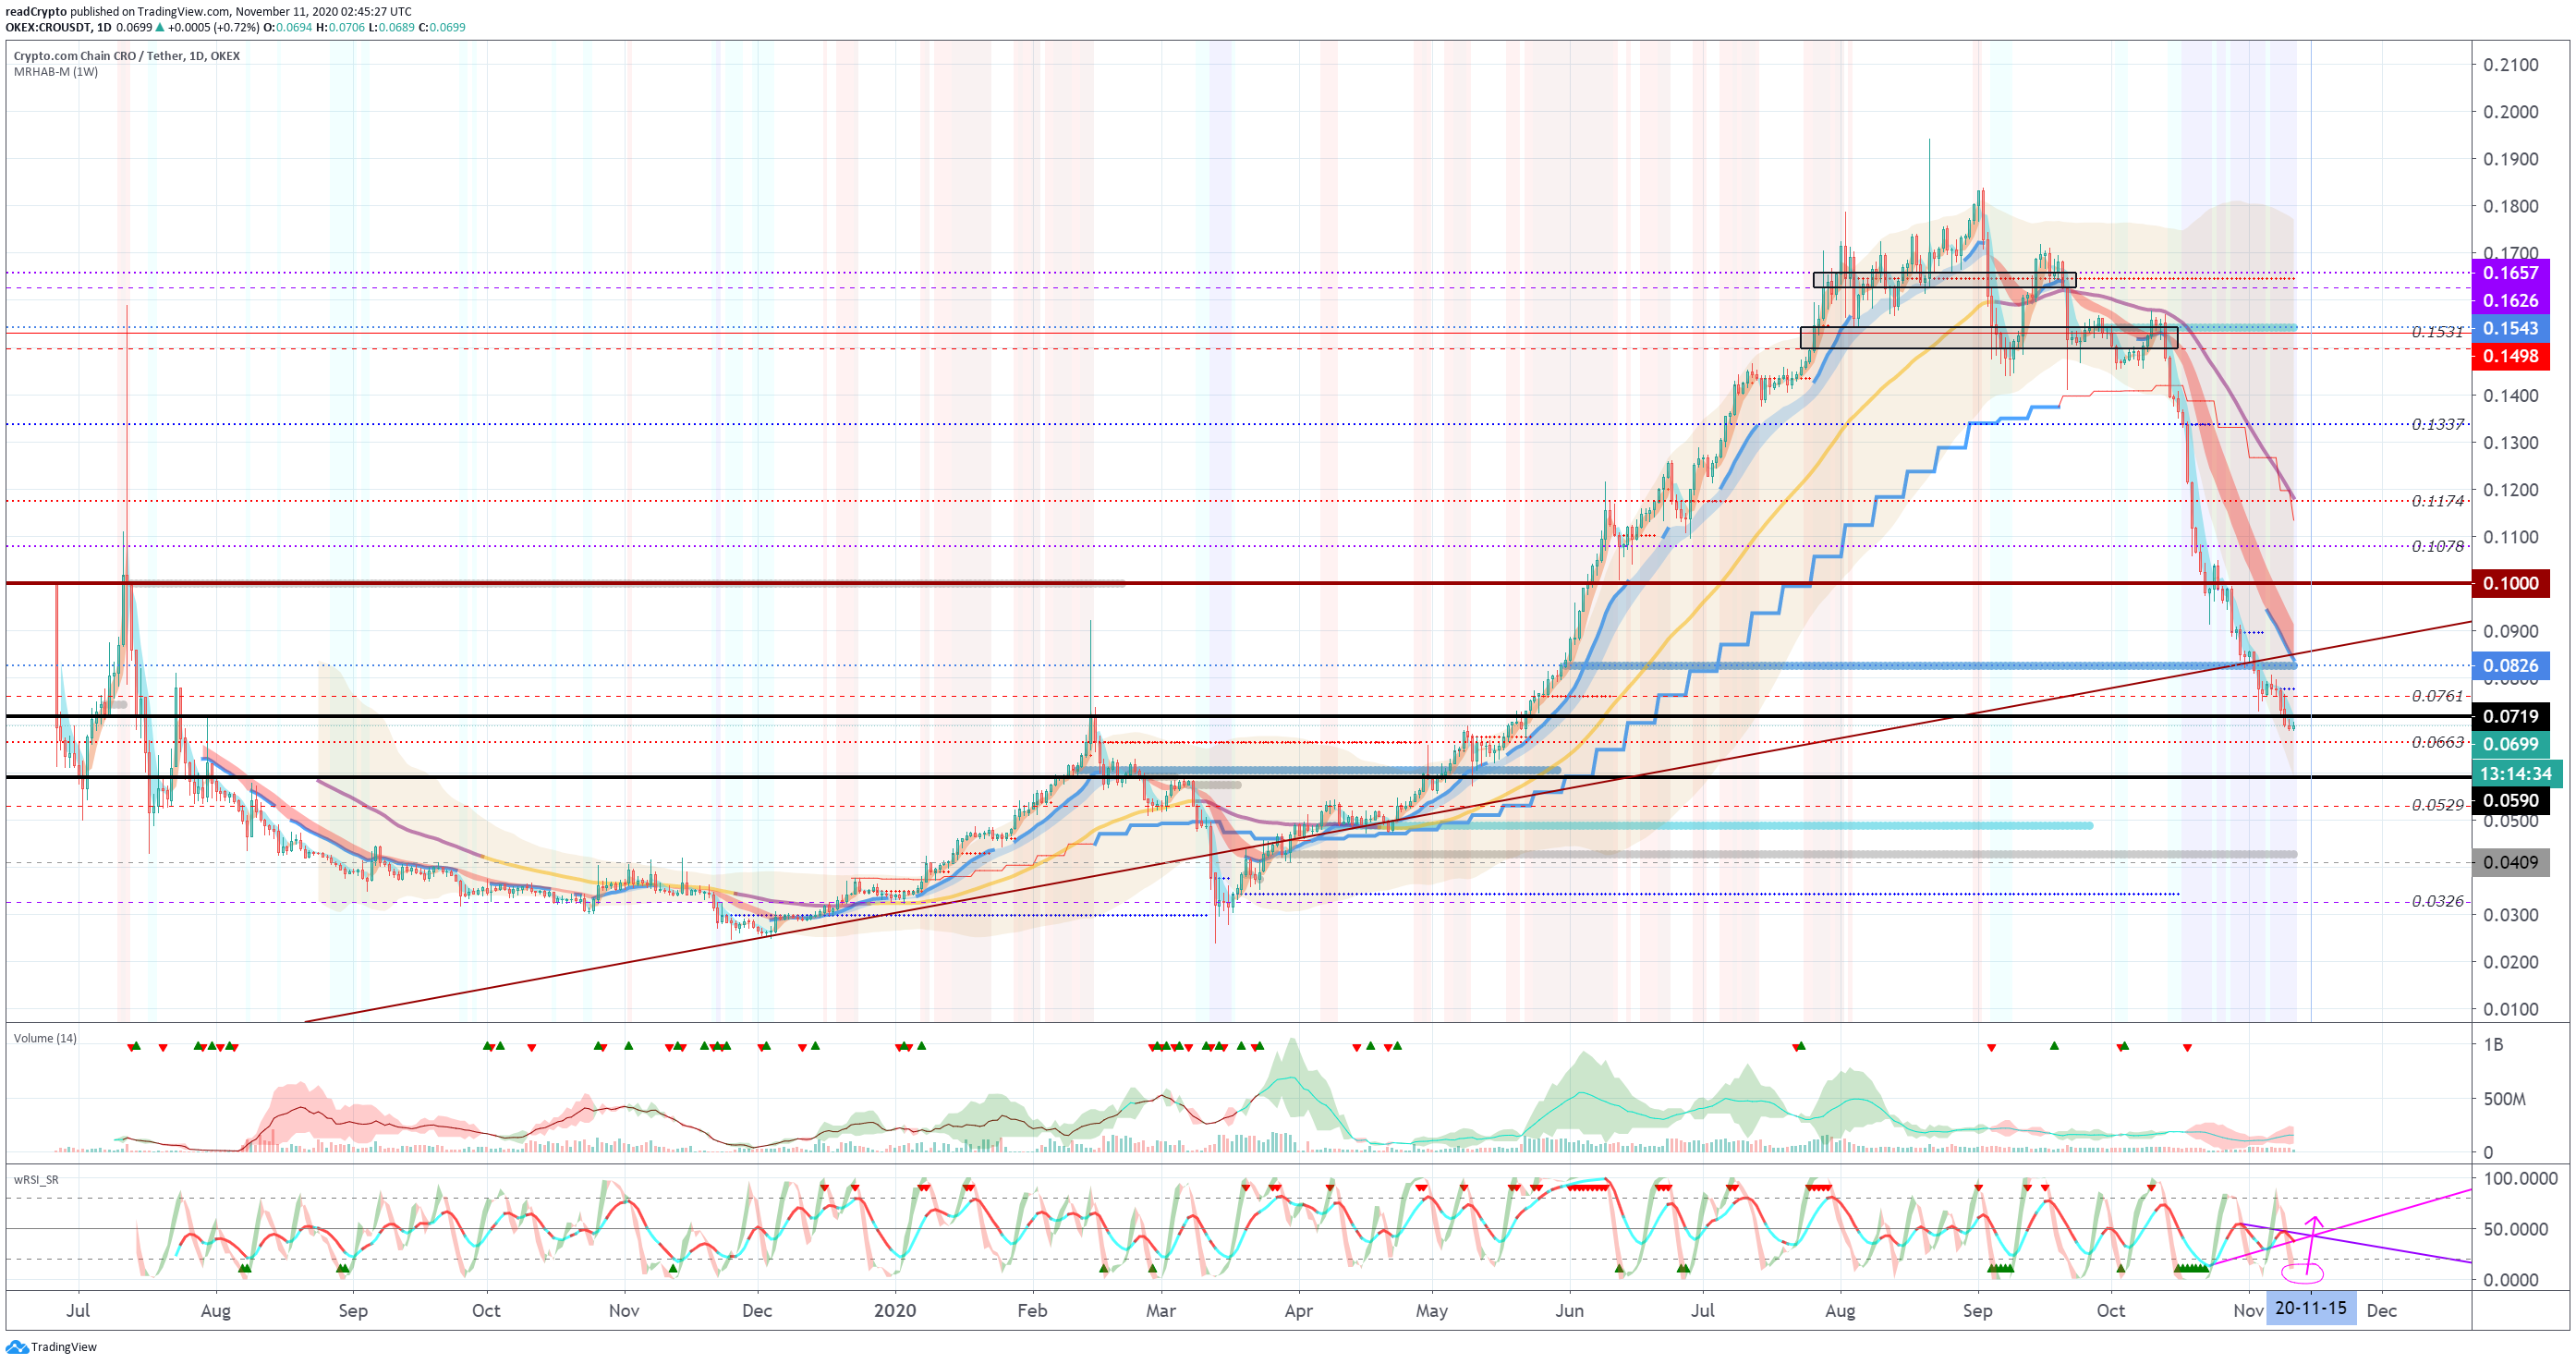This screenshot has height=1364, width=2576.
Task: Click the dark red 0.1000 price label
Action: (x=2510, y=583)
